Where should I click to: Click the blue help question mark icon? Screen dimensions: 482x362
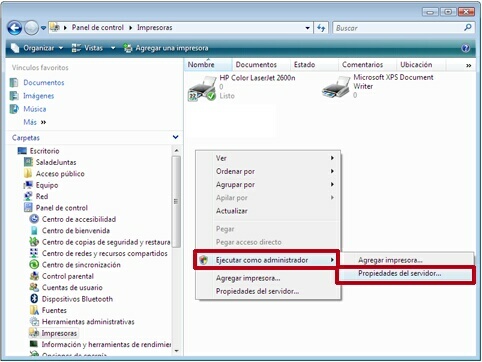pos(466,48)
